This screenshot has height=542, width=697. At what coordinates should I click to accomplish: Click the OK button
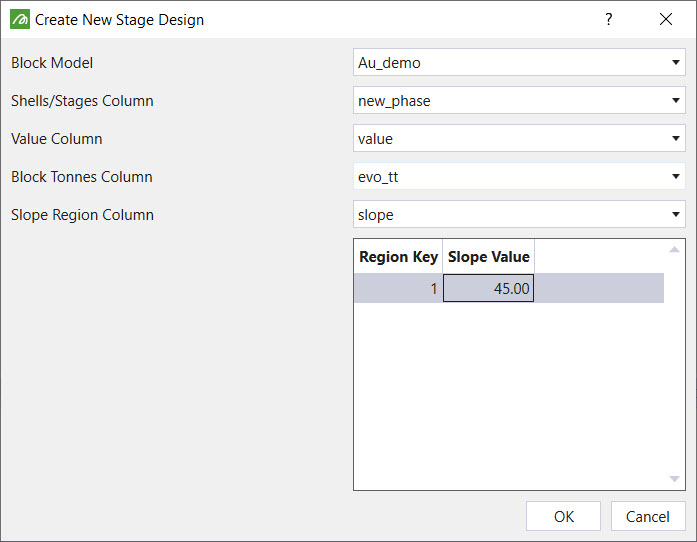563,516
